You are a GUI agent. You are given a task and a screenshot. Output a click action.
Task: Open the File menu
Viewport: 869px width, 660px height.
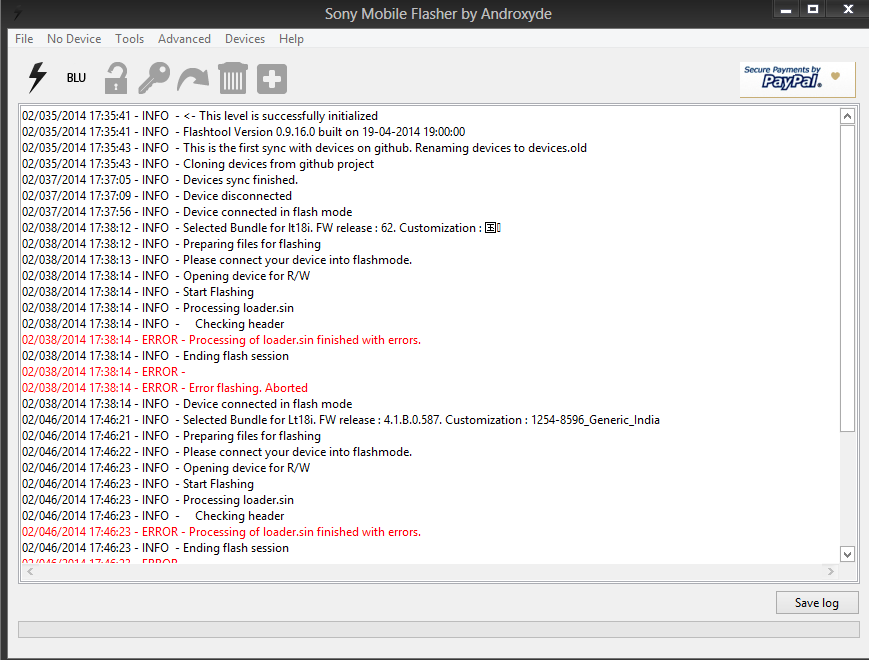(24, 39)
